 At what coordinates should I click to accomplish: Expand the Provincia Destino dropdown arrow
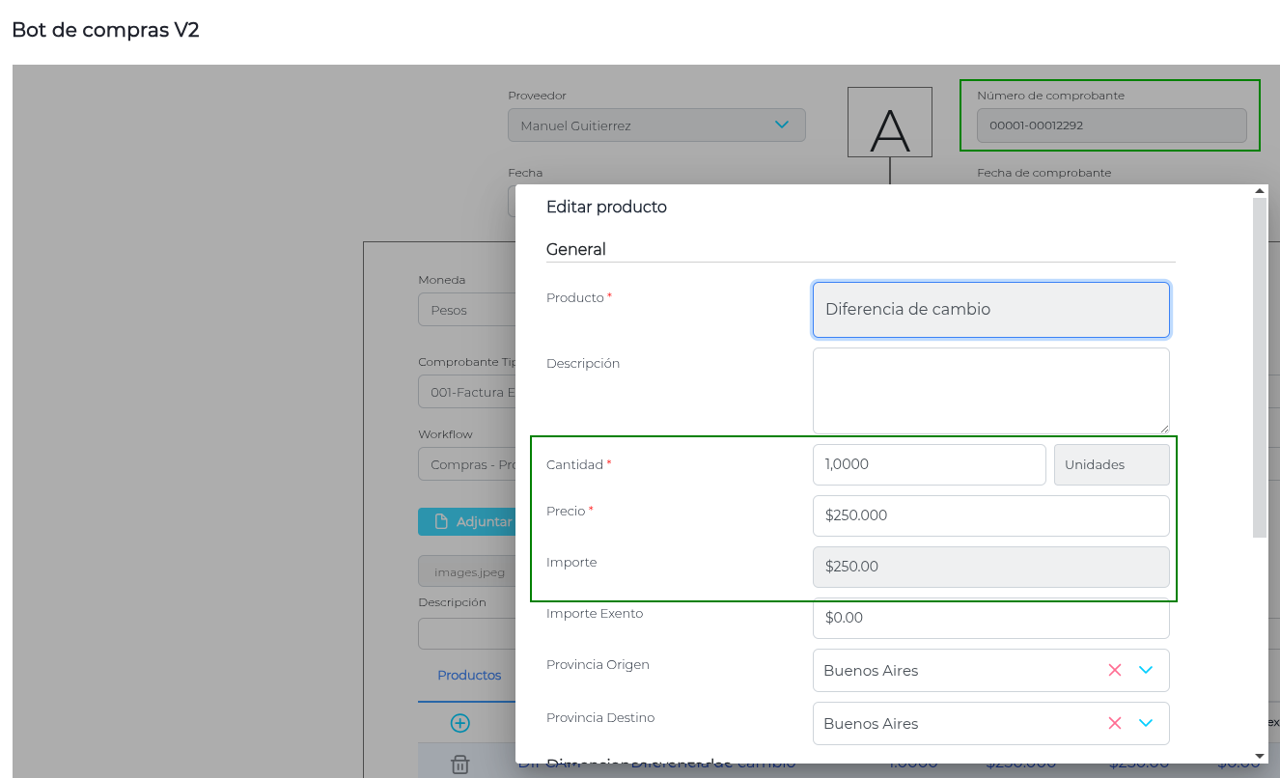tap(1146, 723)
